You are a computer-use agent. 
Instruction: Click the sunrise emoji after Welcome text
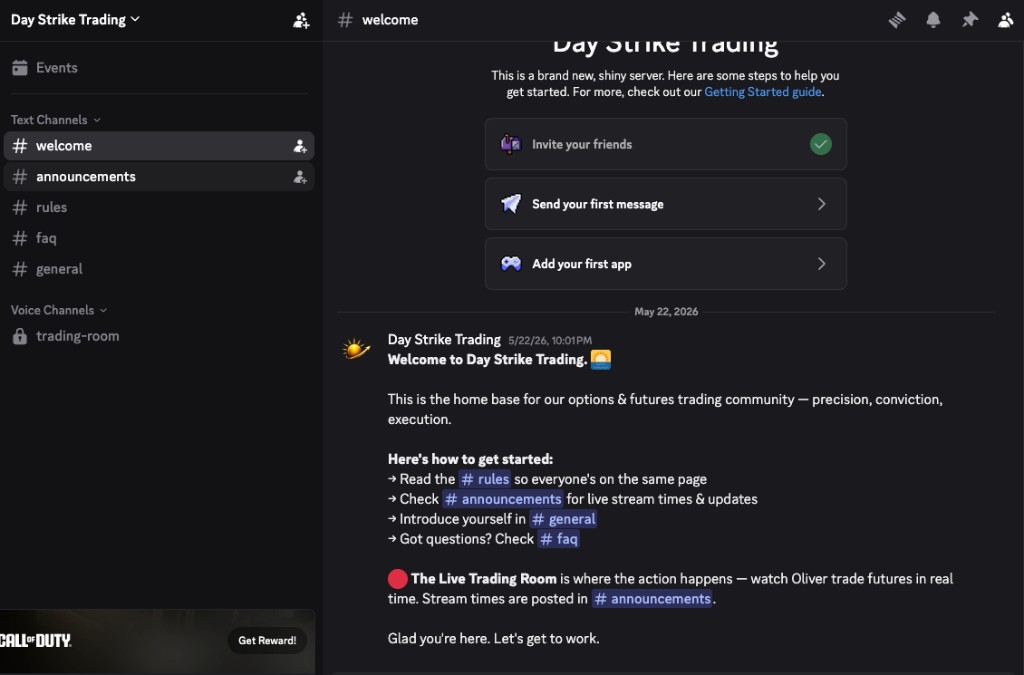(601, 360)
